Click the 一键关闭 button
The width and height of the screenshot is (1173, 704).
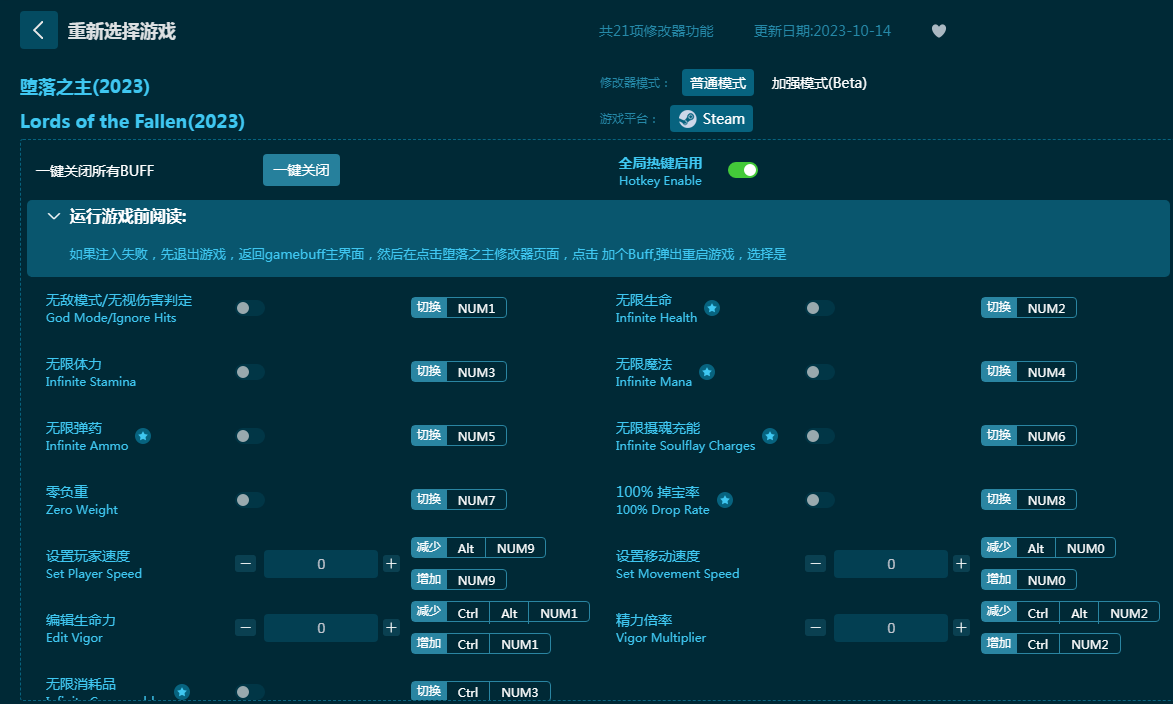[301, 170]
